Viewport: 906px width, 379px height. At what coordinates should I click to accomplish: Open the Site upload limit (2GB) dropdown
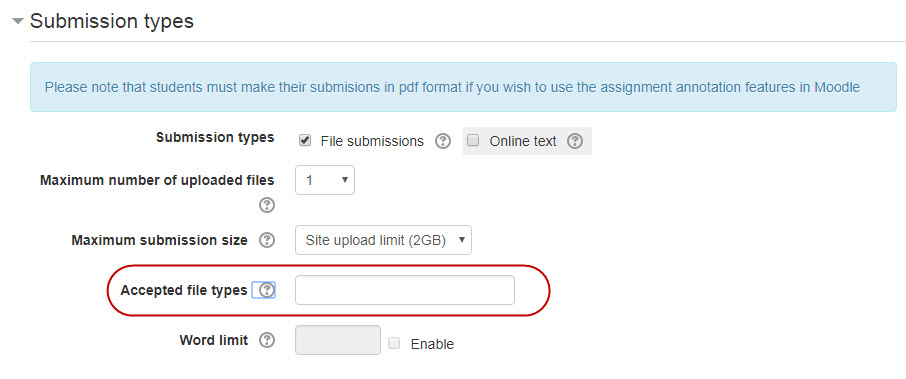(384, 240)
